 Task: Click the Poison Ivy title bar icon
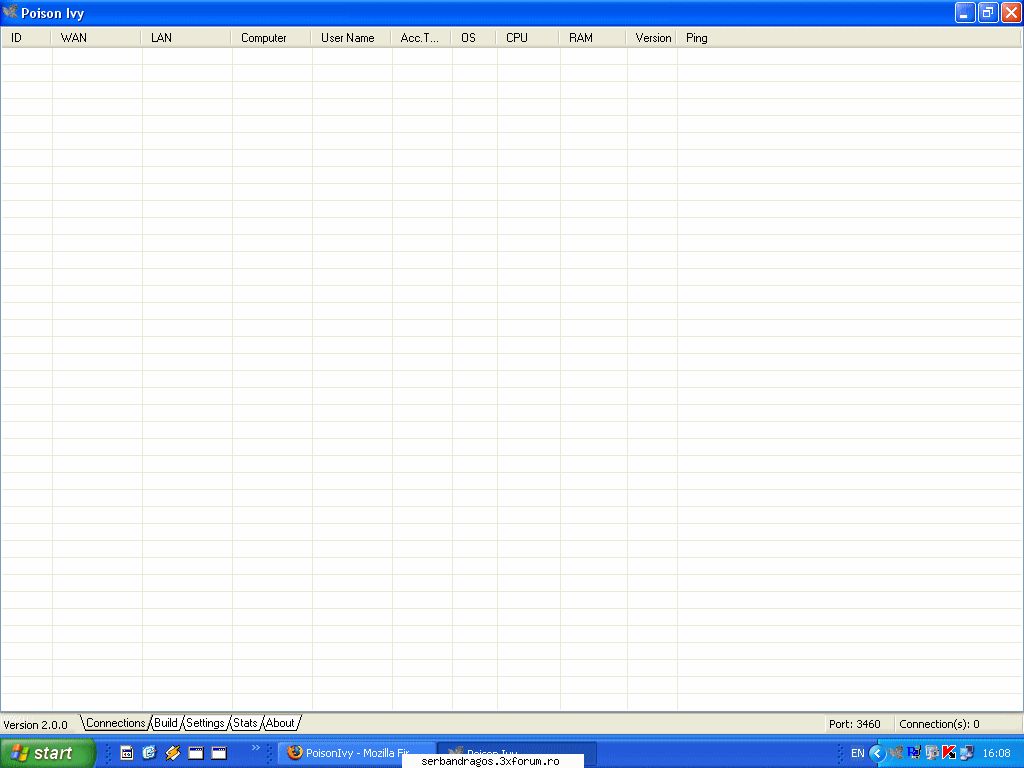10,12
